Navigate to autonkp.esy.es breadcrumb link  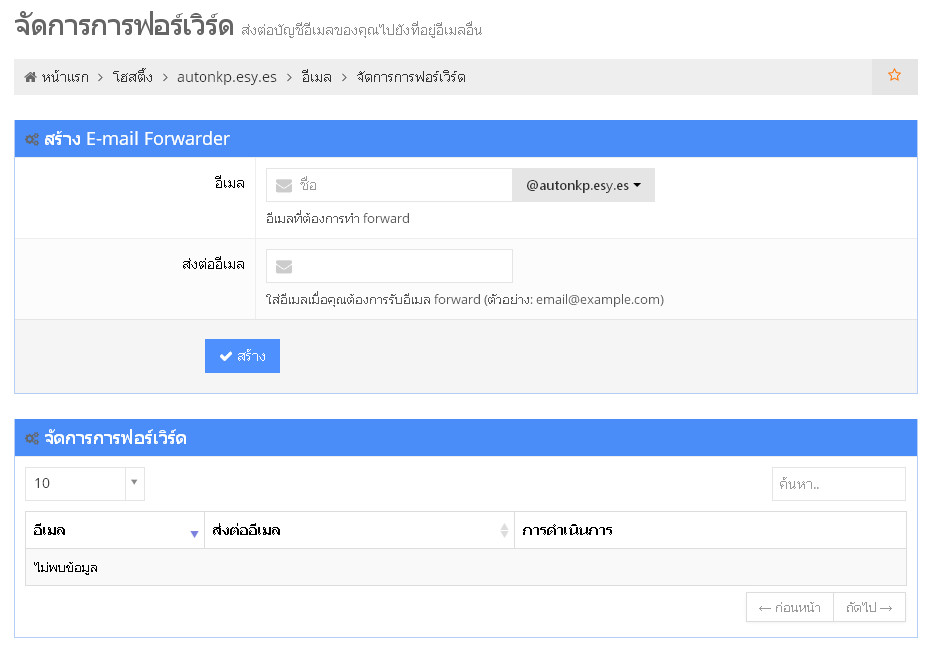click(x=227, y=77)
